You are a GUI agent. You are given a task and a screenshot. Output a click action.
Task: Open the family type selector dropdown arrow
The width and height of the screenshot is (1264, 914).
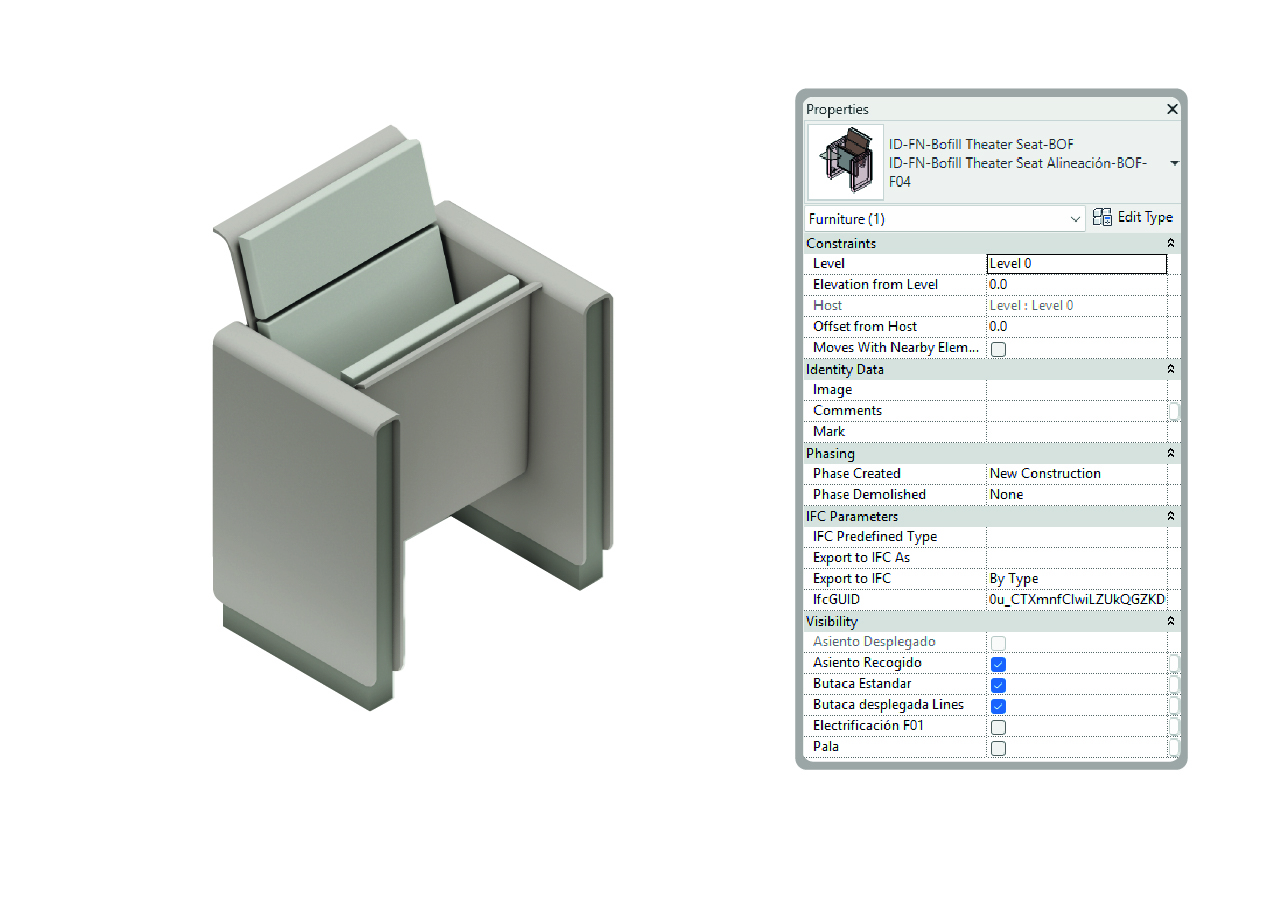(x=1174, y=162)
